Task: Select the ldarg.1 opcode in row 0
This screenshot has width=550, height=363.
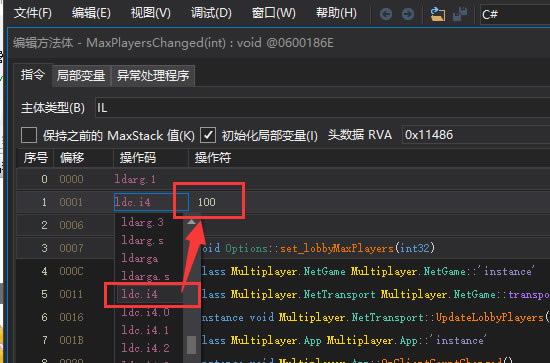Action: 135,179
